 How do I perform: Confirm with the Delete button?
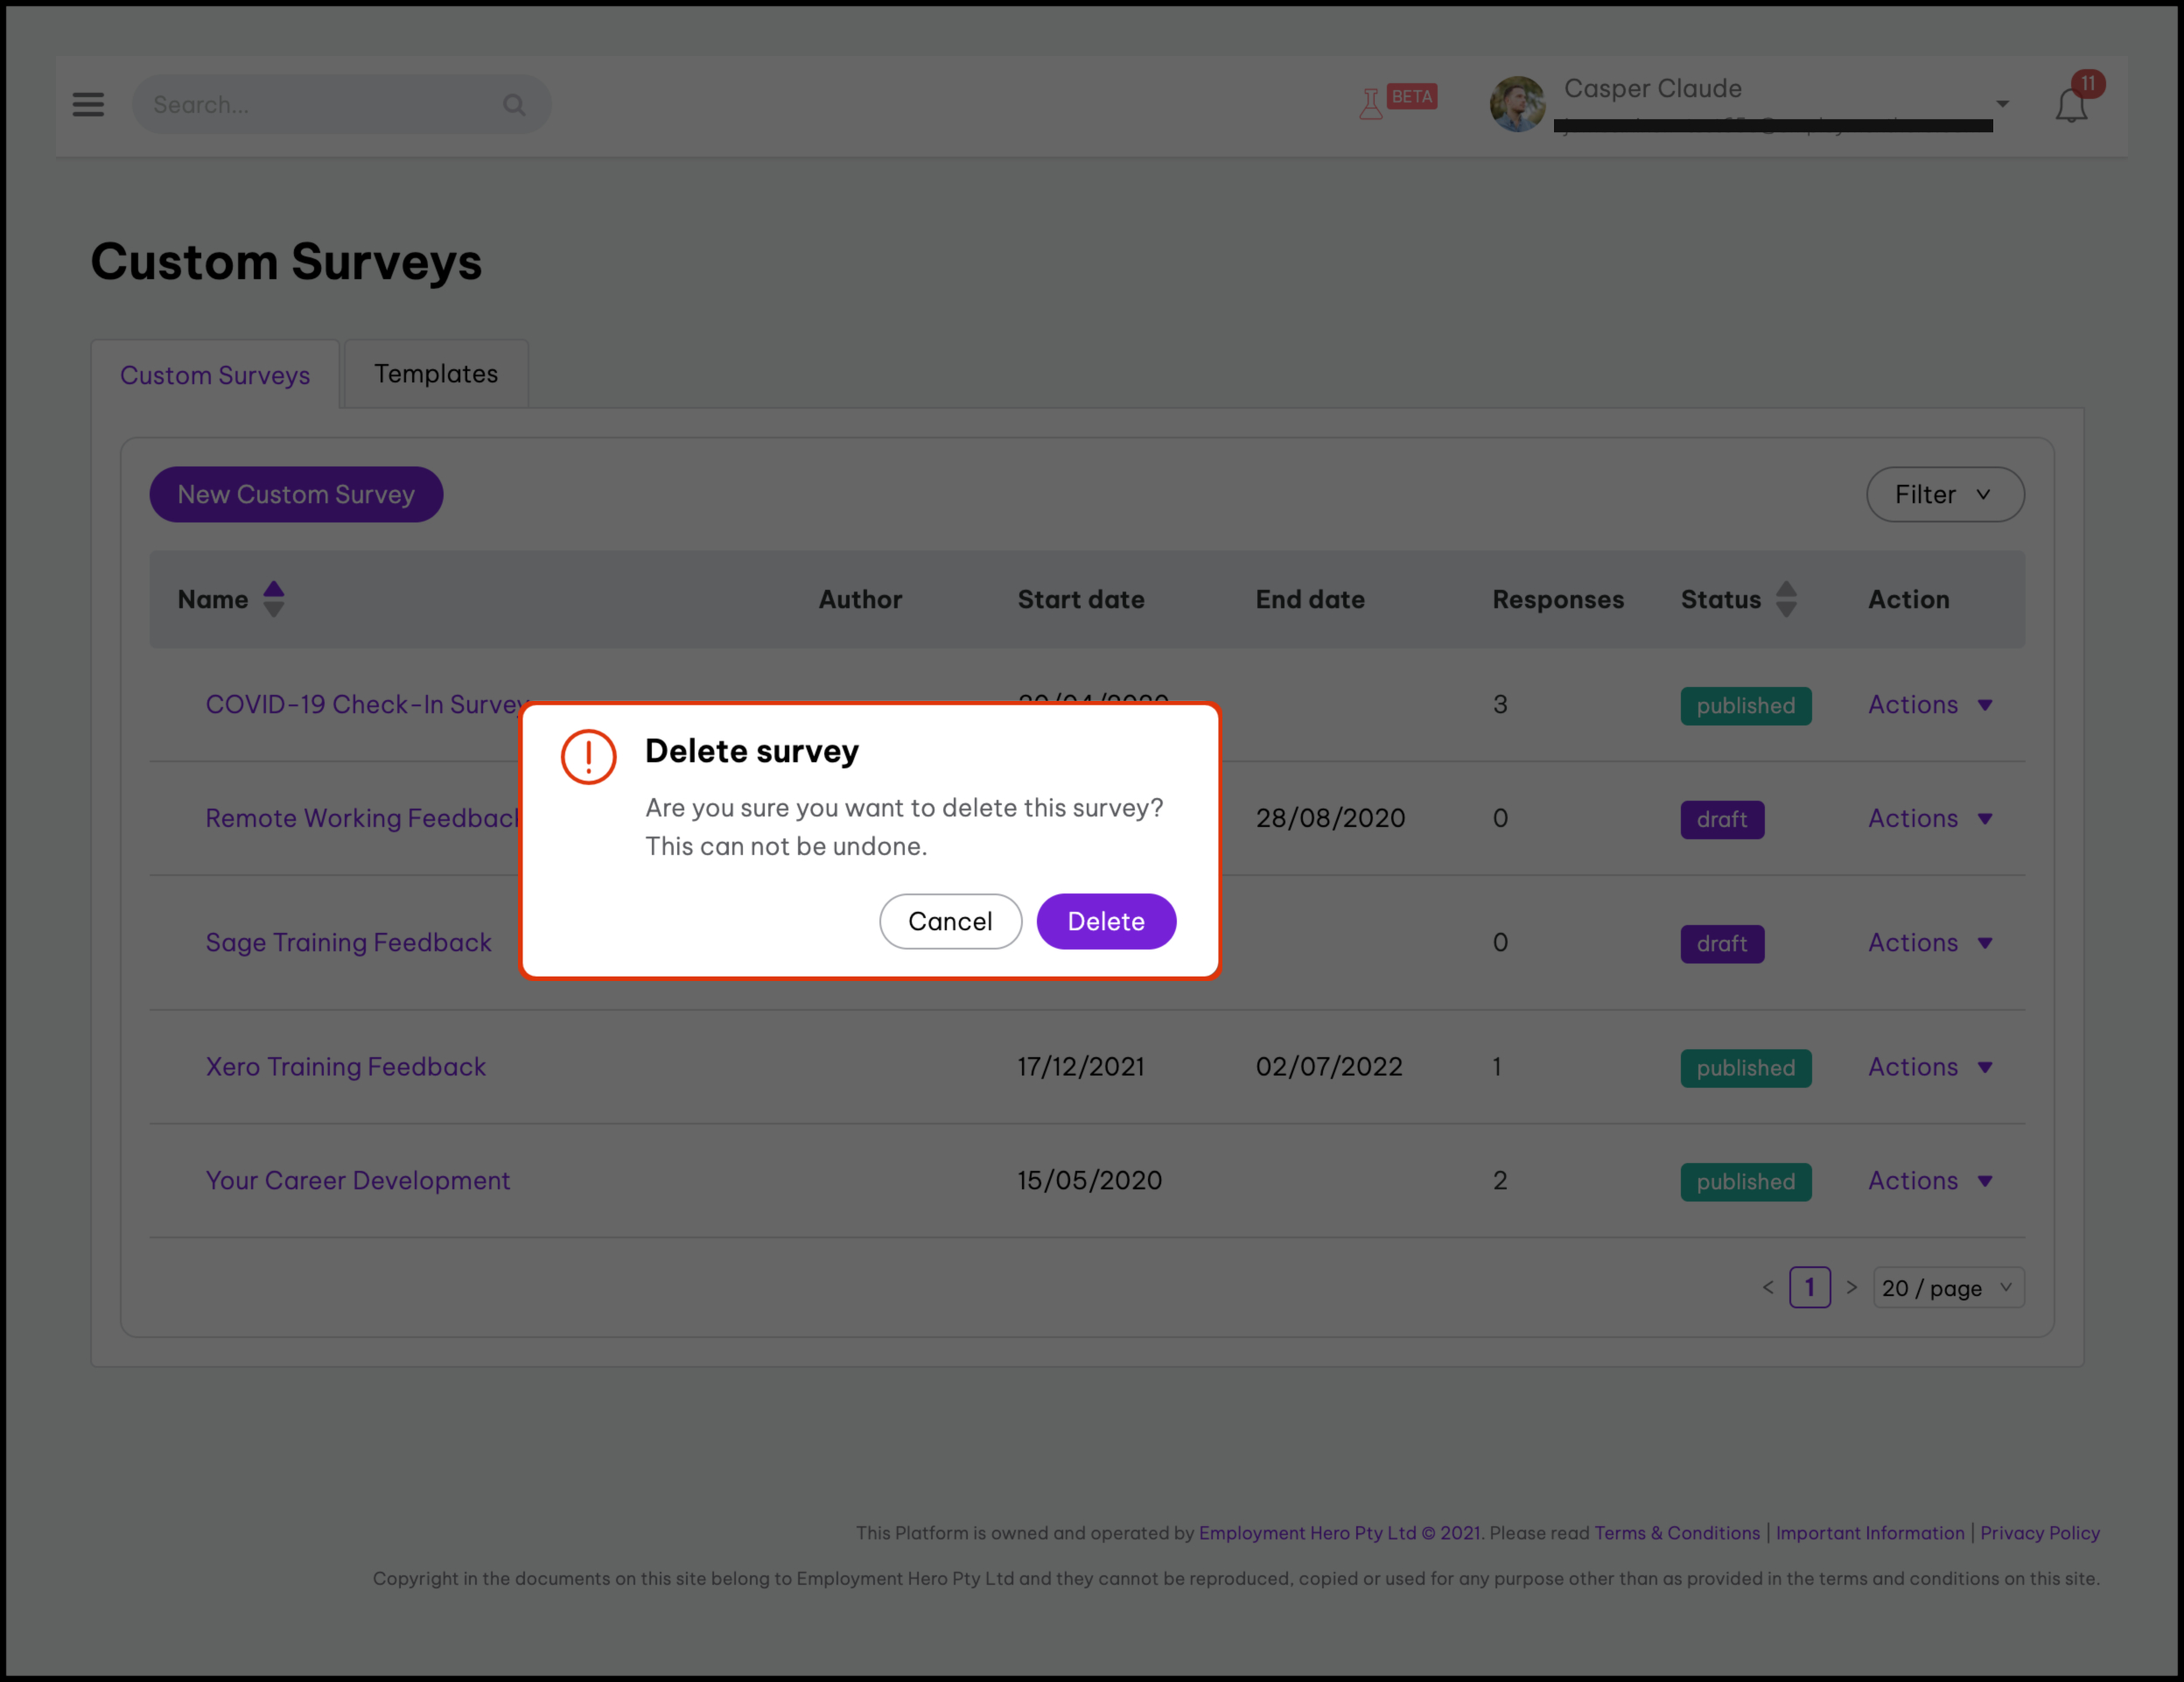tap(1105, 921)
